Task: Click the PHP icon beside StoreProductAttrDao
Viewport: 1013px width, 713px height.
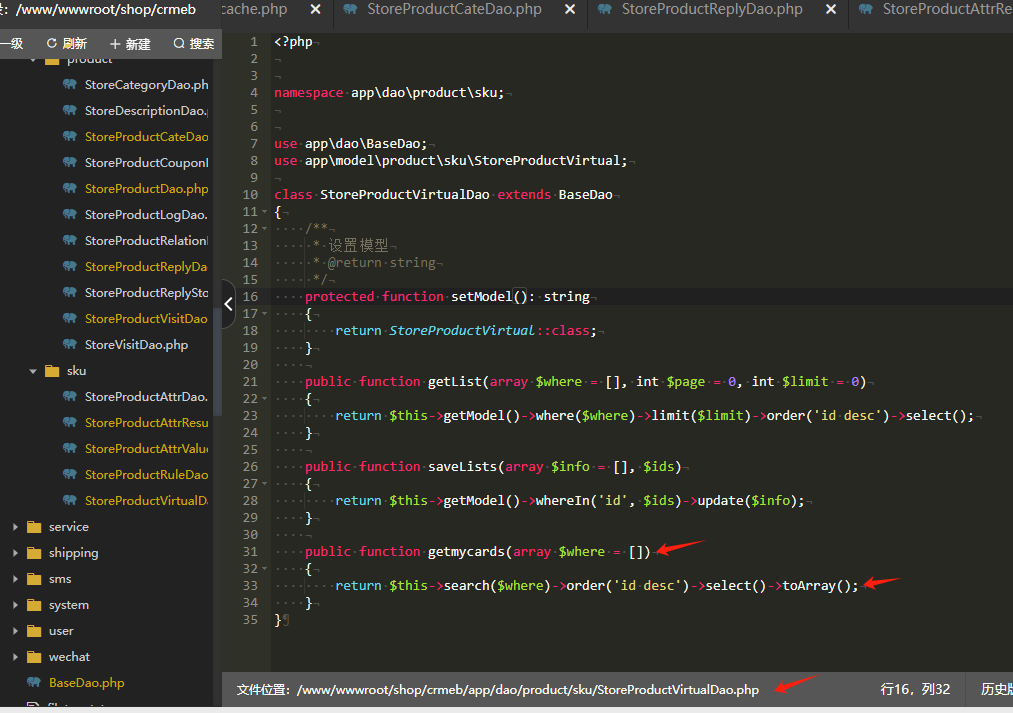Action: click(70, 396)
